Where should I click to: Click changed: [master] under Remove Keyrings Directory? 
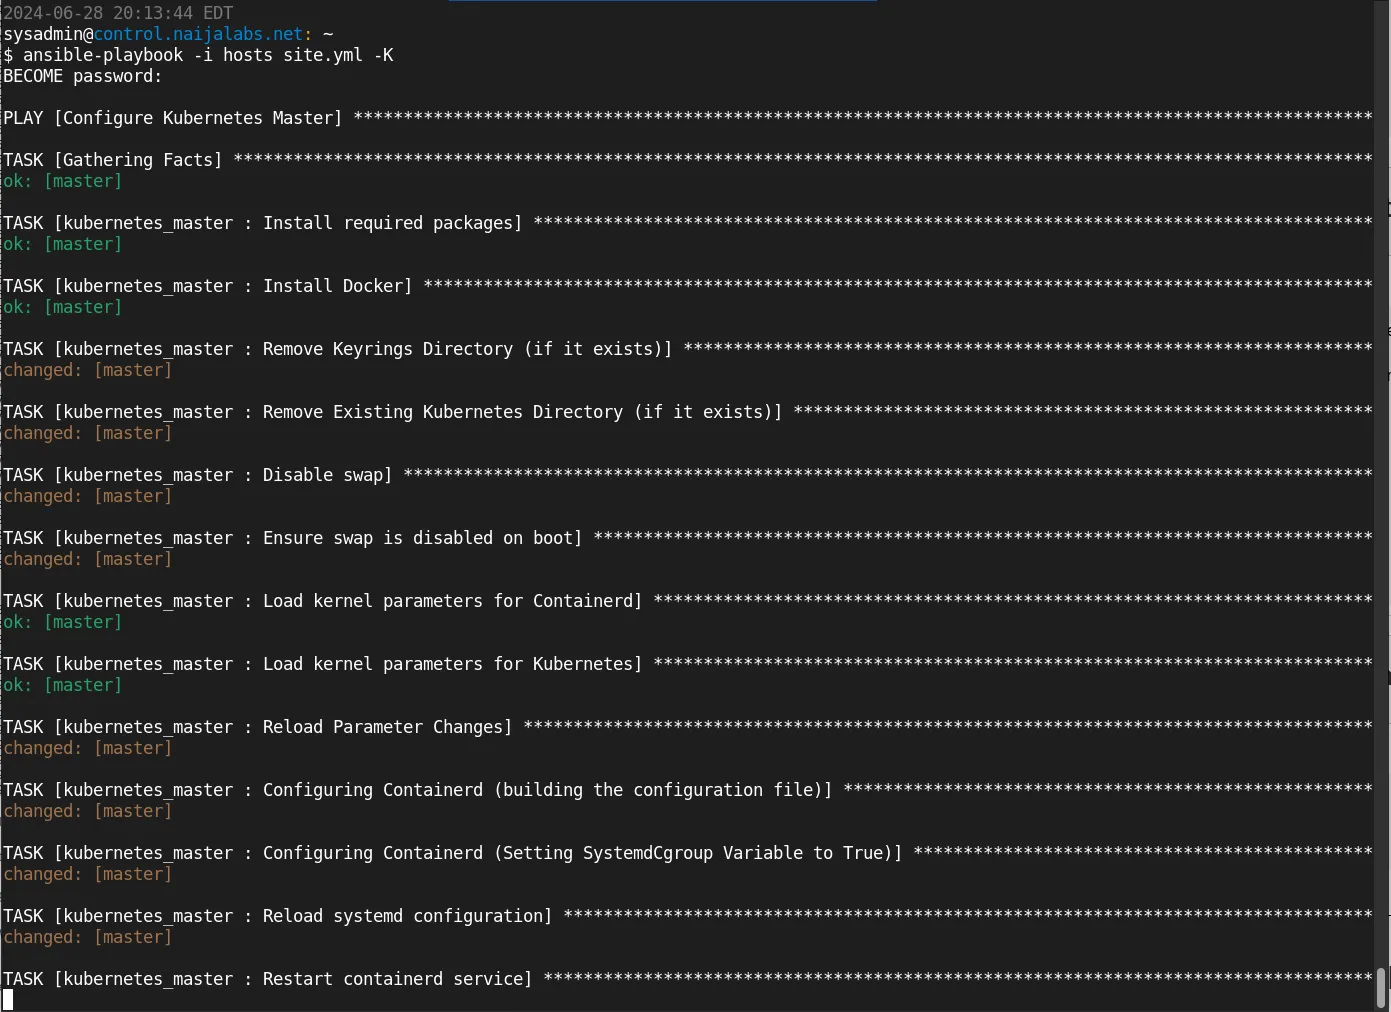click(88, 370)
